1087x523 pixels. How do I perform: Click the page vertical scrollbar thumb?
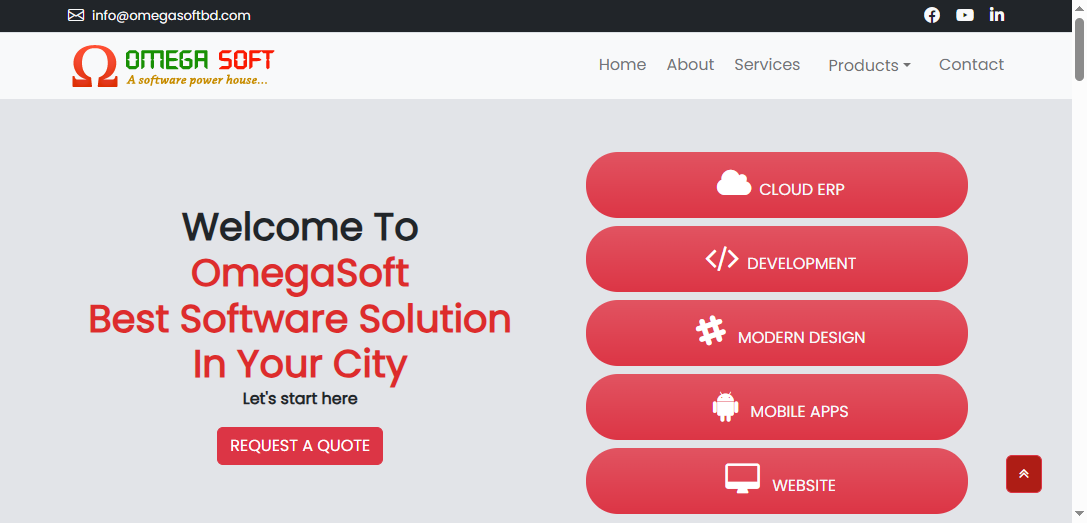(x=1079, y=49)
